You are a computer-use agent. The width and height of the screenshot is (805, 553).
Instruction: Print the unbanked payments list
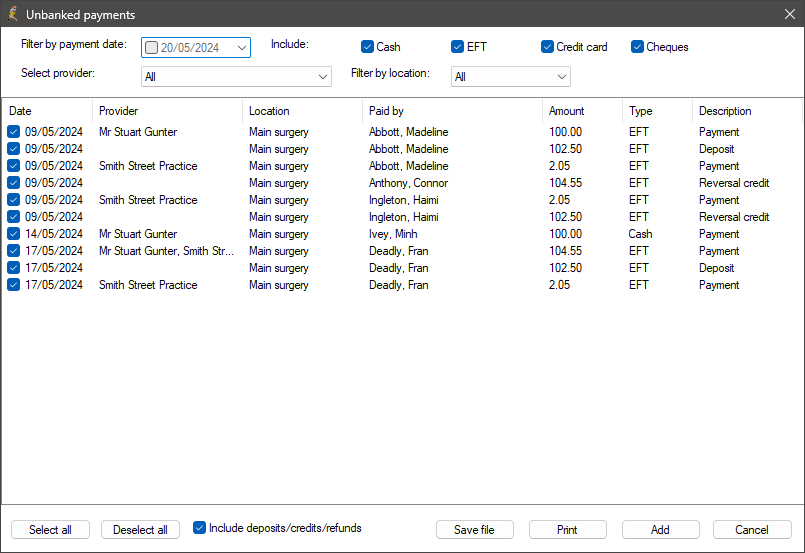click(x=567, y=529)
